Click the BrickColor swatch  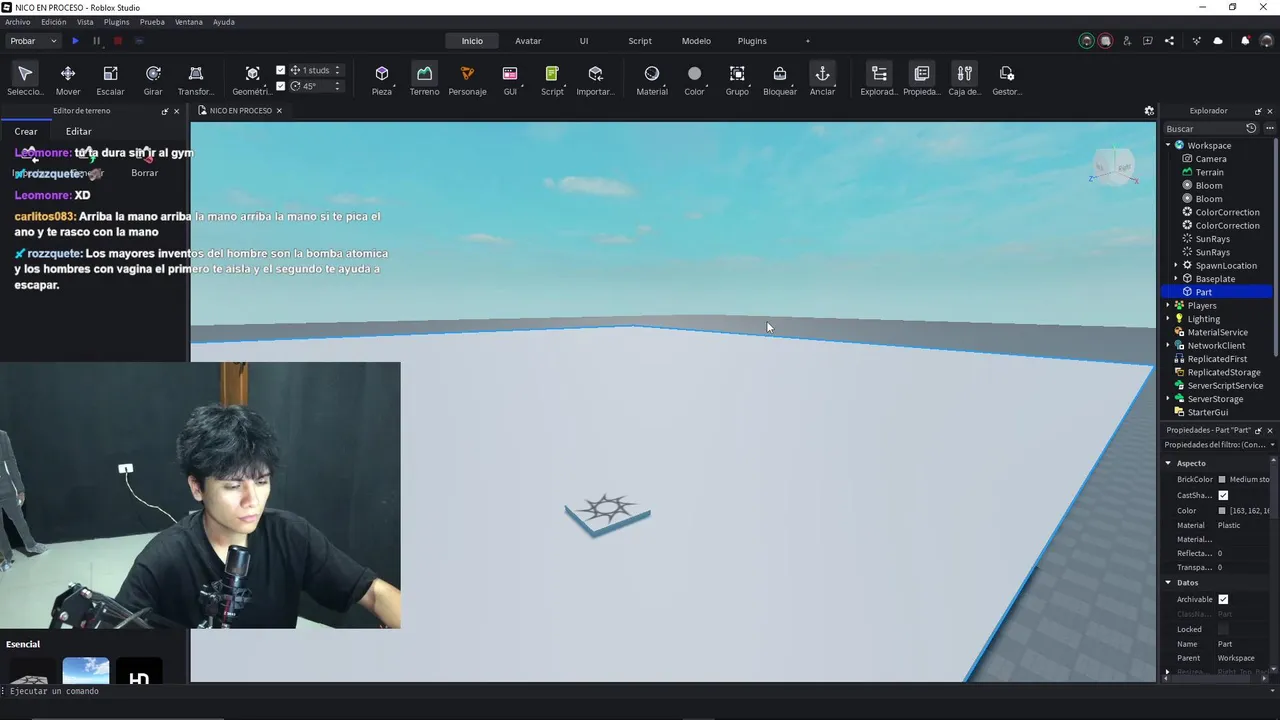(1222, 479)
